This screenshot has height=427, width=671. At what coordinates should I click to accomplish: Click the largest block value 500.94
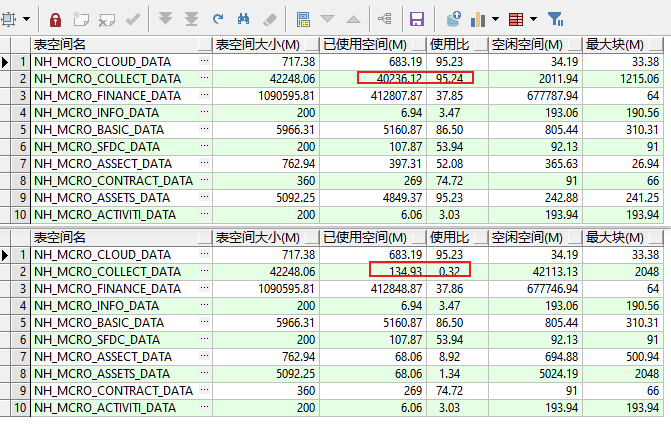642,357
